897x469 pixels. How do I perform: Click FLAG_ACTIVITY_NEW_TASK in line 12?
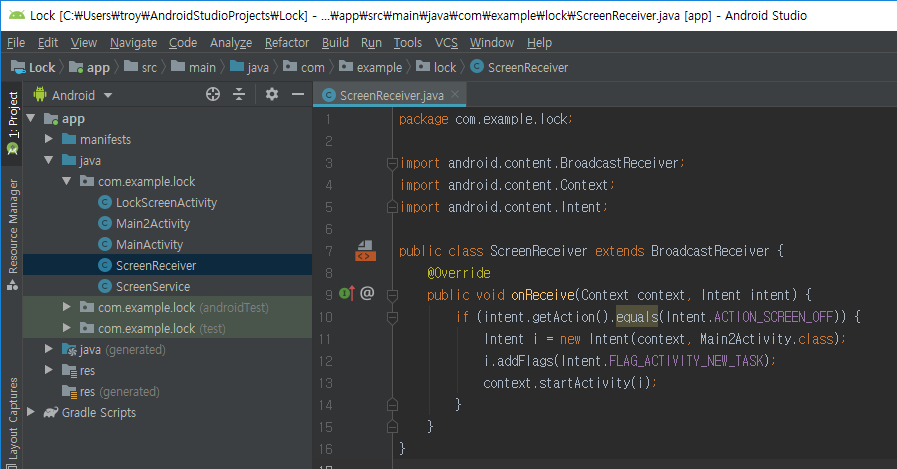click(x=686, y=361)
